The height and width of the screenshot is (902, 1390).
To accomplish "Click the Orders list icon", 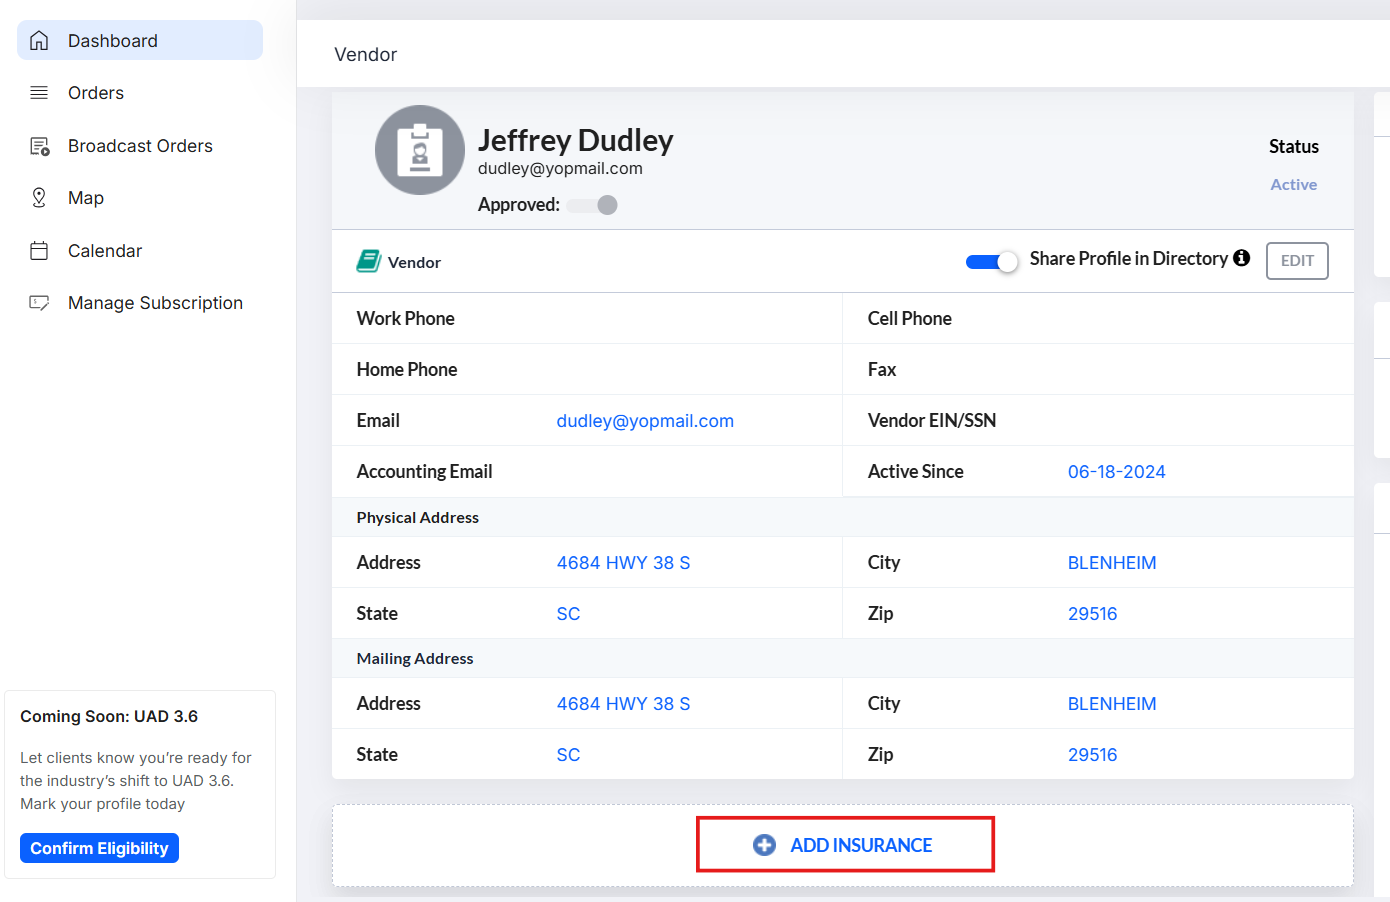I will click(x=39, y=93).
